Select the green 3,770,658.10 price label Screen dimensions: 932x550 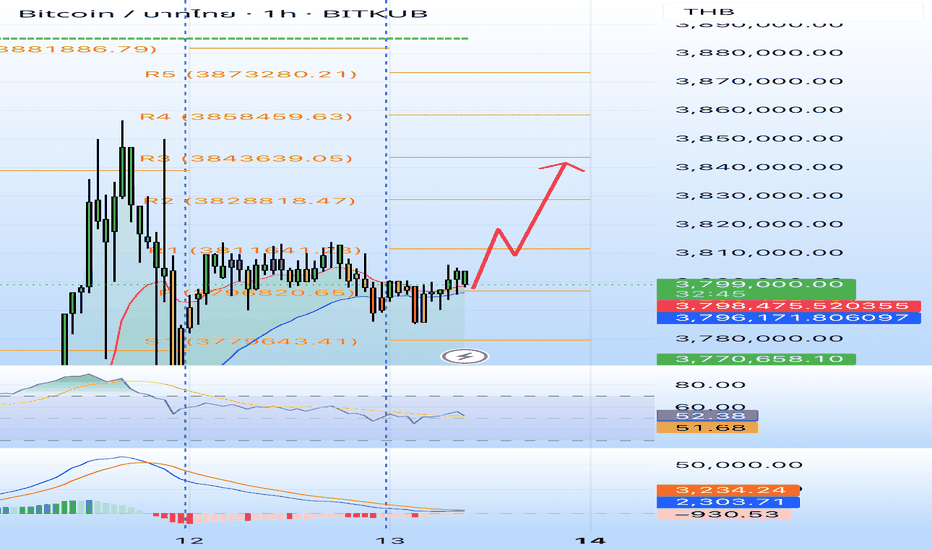(x=756, y=359)
